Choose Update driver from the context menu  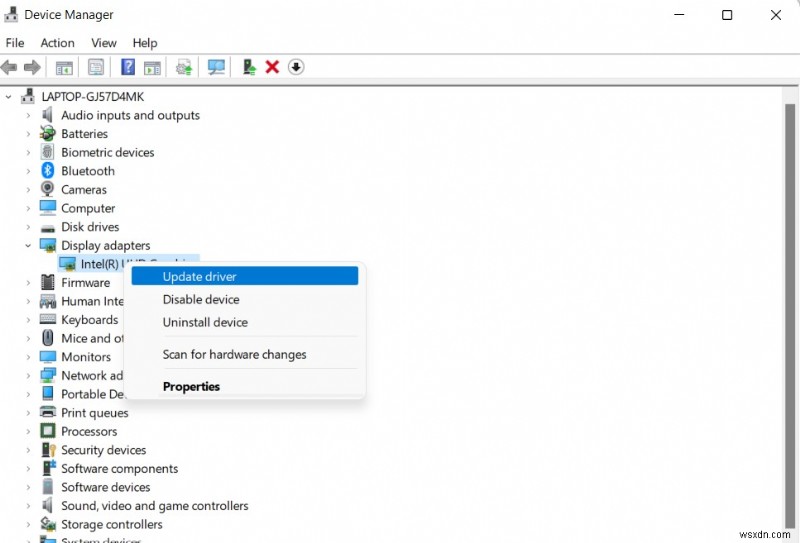point(199,276)
